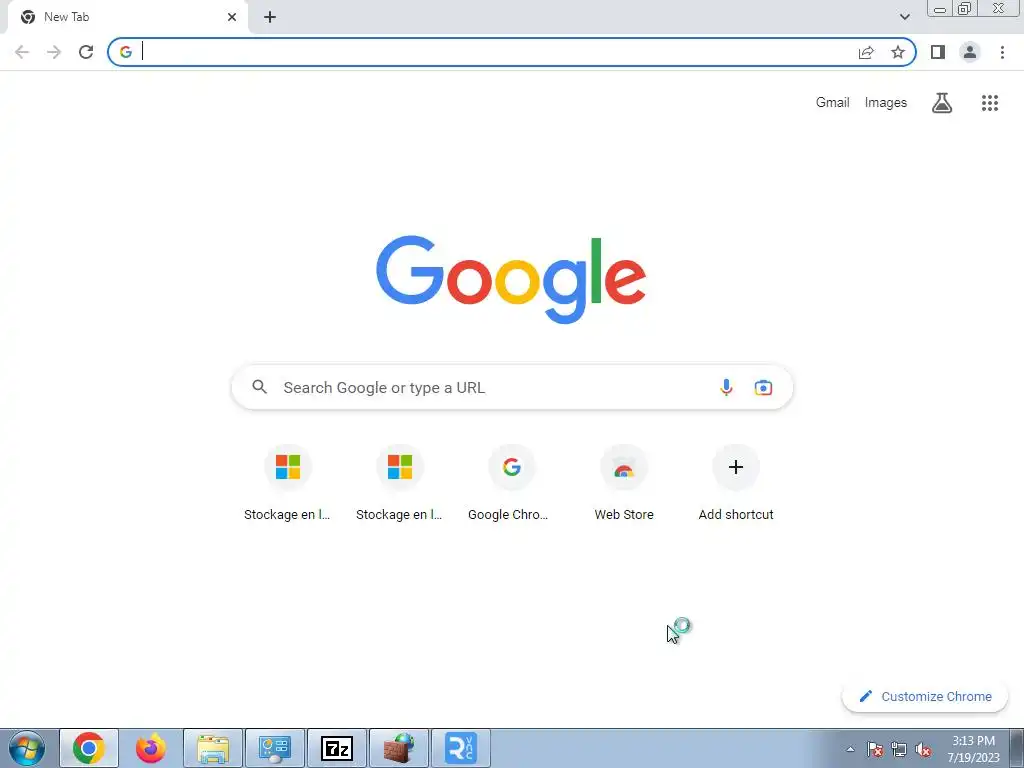Click magnifier icon in search box
This screenshot has height=768, width=1024.
coord(260,387)
